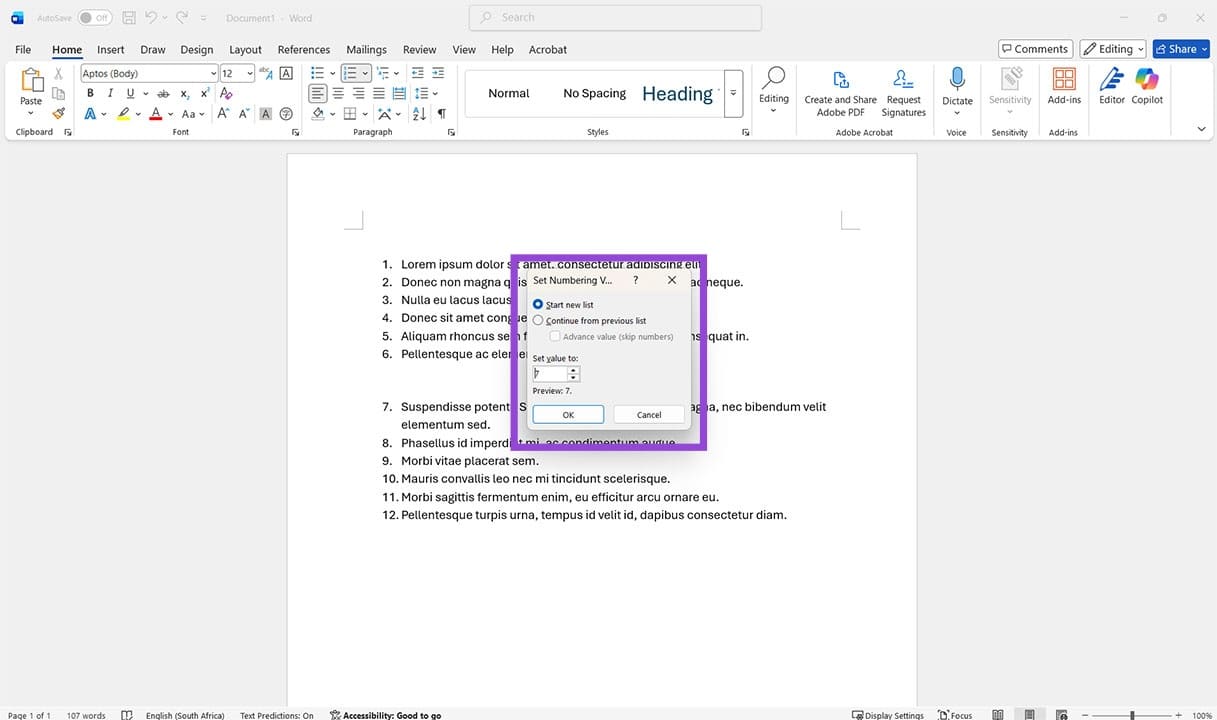
Task: Confirm dialog by clicking OK
Action: pos(567,414)
